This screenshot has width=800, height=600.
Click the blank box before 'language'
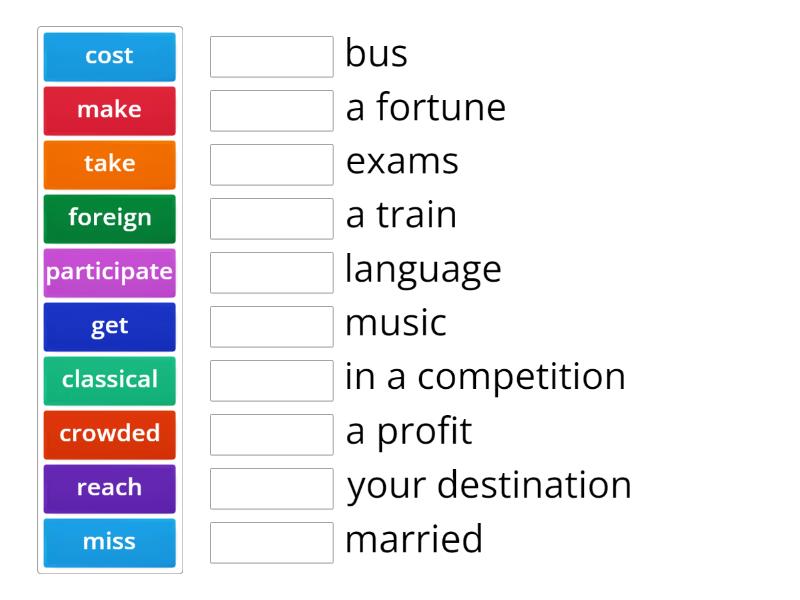[272, 273]
